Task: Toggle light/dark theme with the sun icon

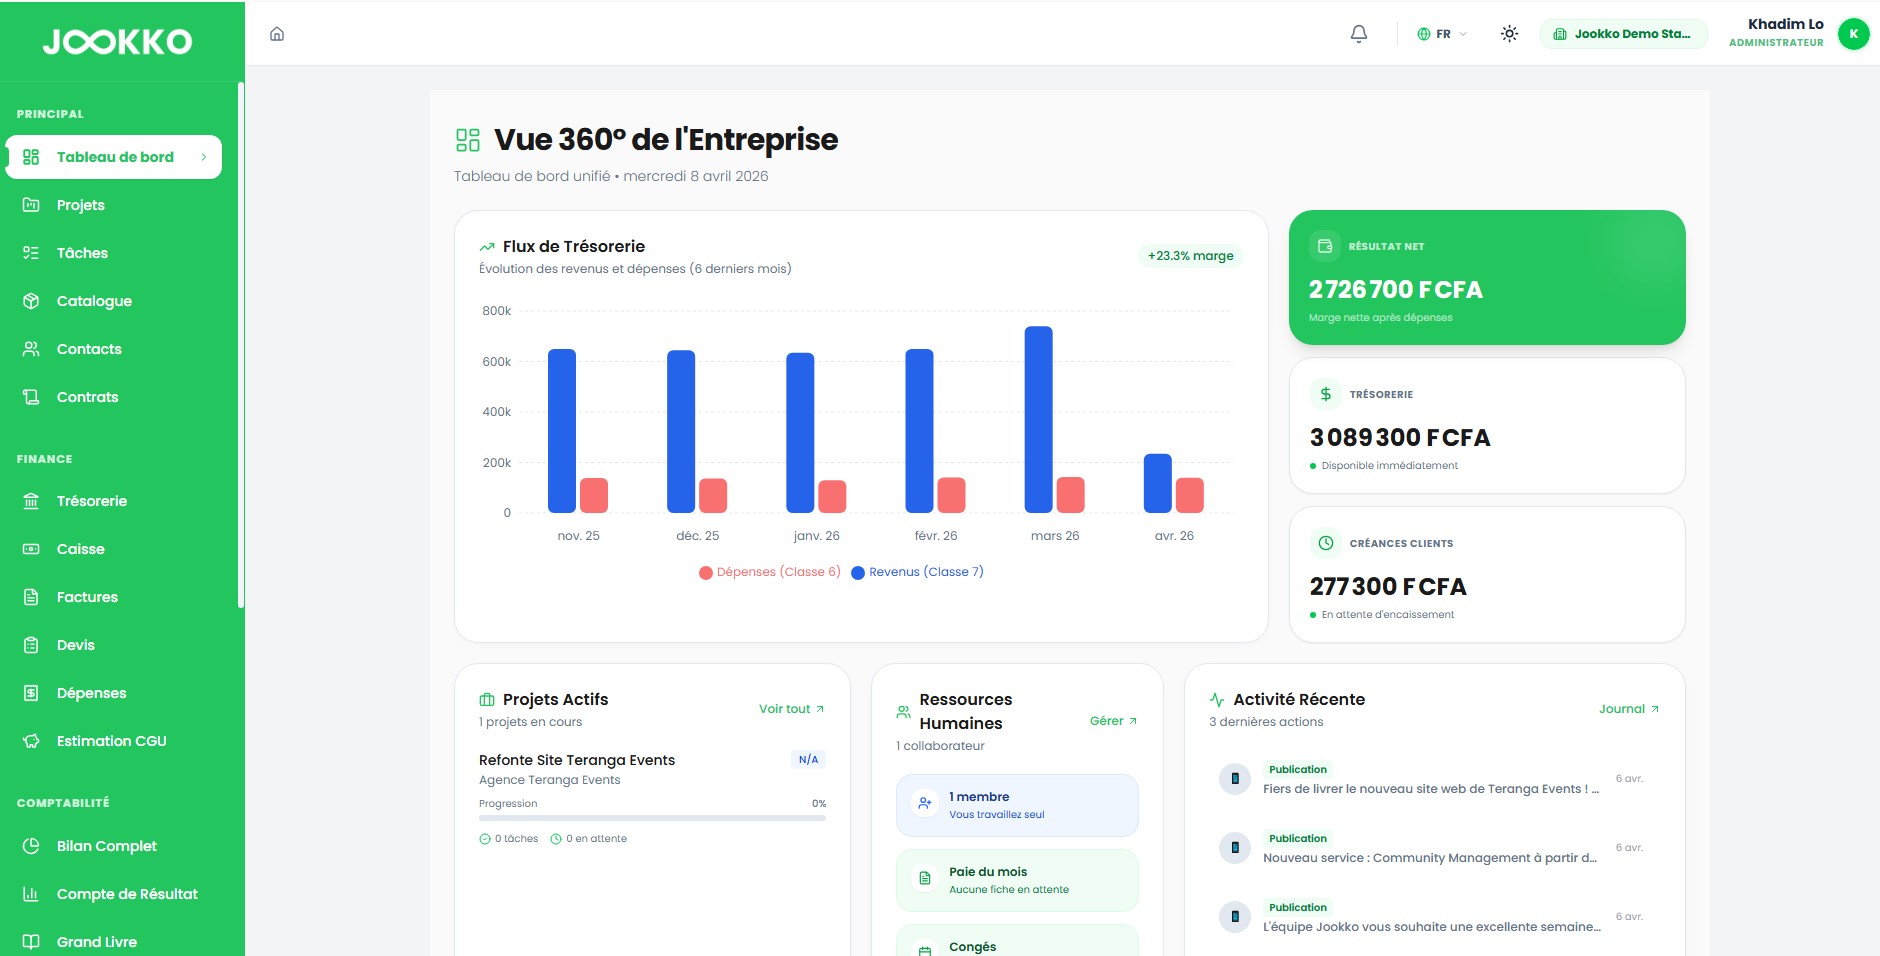Action: pyautogui.click(x=1508, y=33)
